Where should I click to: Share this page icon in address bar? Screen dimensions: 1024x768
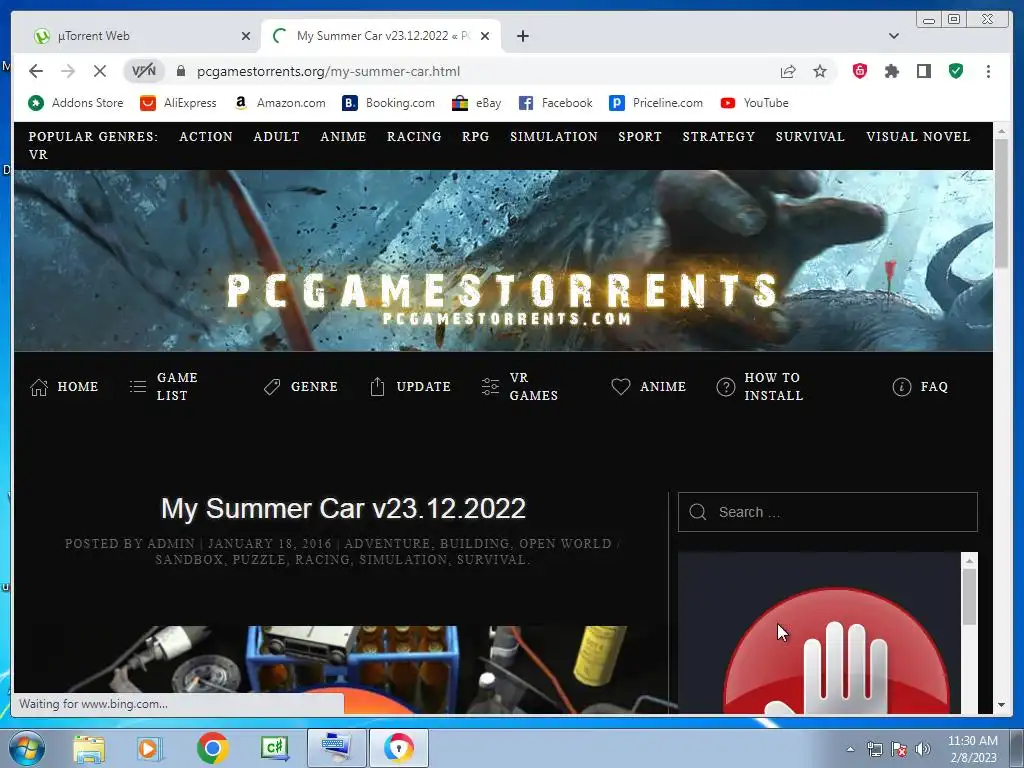pos(788,71)
